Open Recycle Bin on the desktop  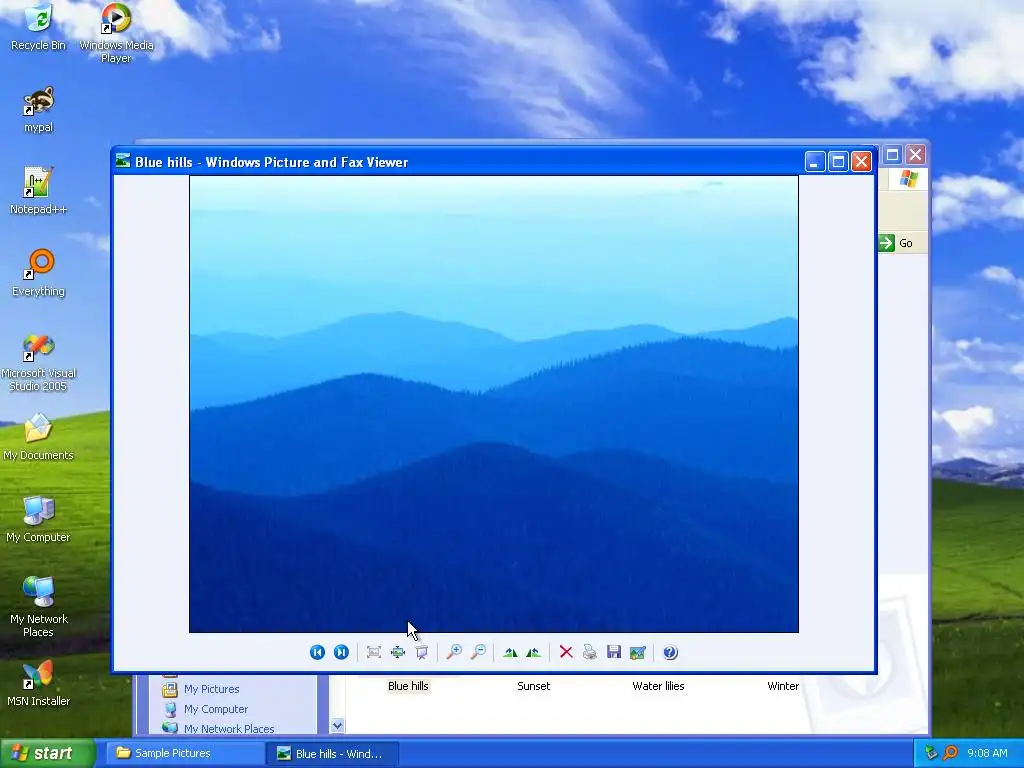pyautogui.click(x=39, y=27)
